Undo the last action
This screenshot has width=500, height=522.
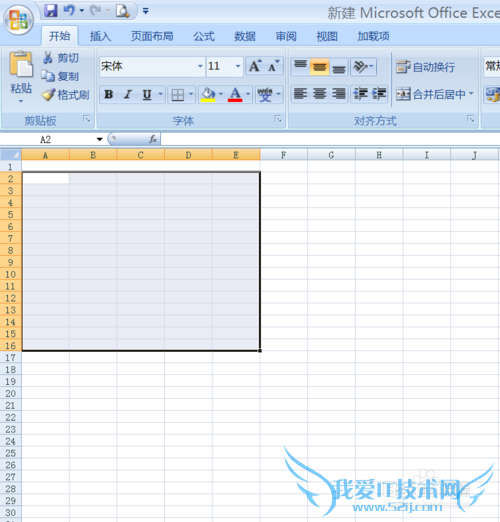click(x=69, y=11)
